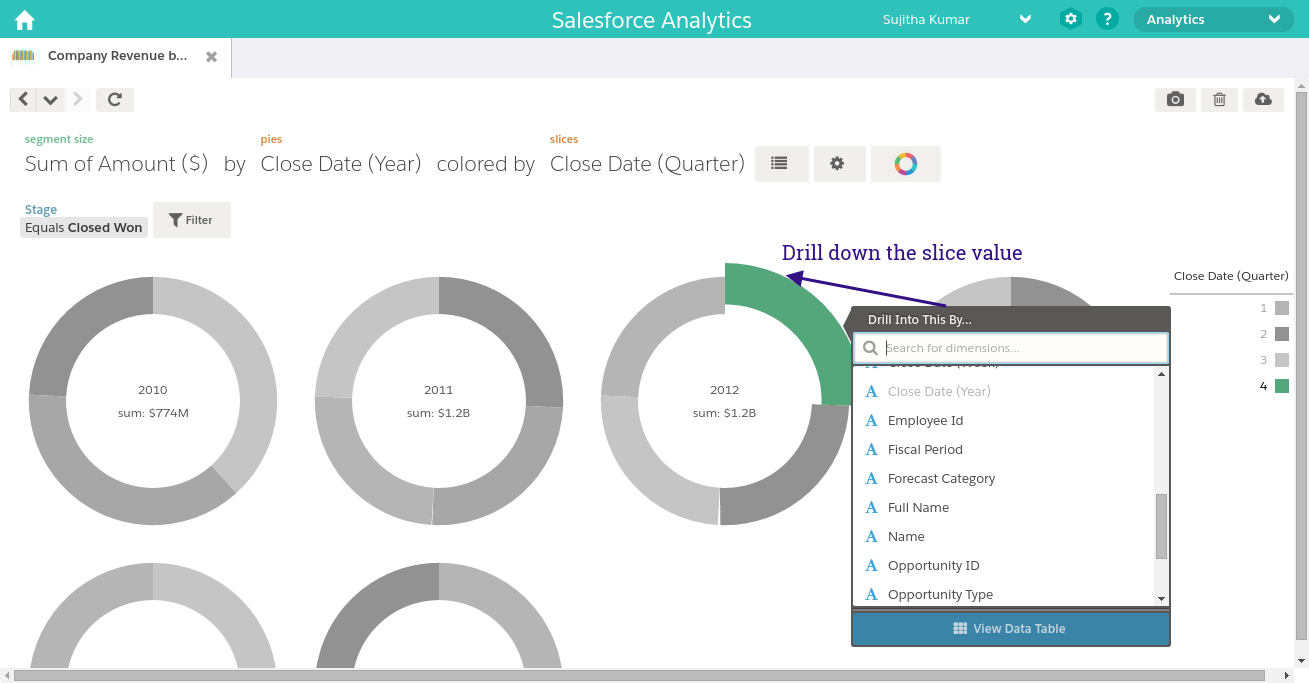Open the settings gear in the header bar
This screenshot has width=1309, height=683.
click(1070, 19)
